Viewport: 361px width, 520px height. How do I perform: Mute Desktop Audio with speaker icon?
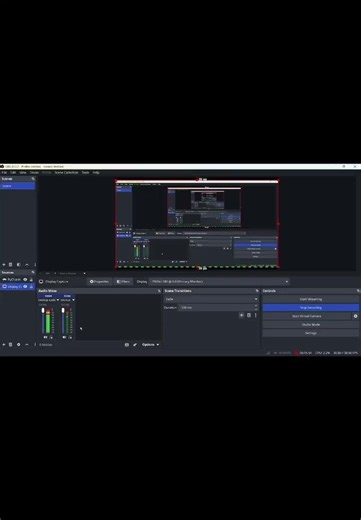[45, 337]
